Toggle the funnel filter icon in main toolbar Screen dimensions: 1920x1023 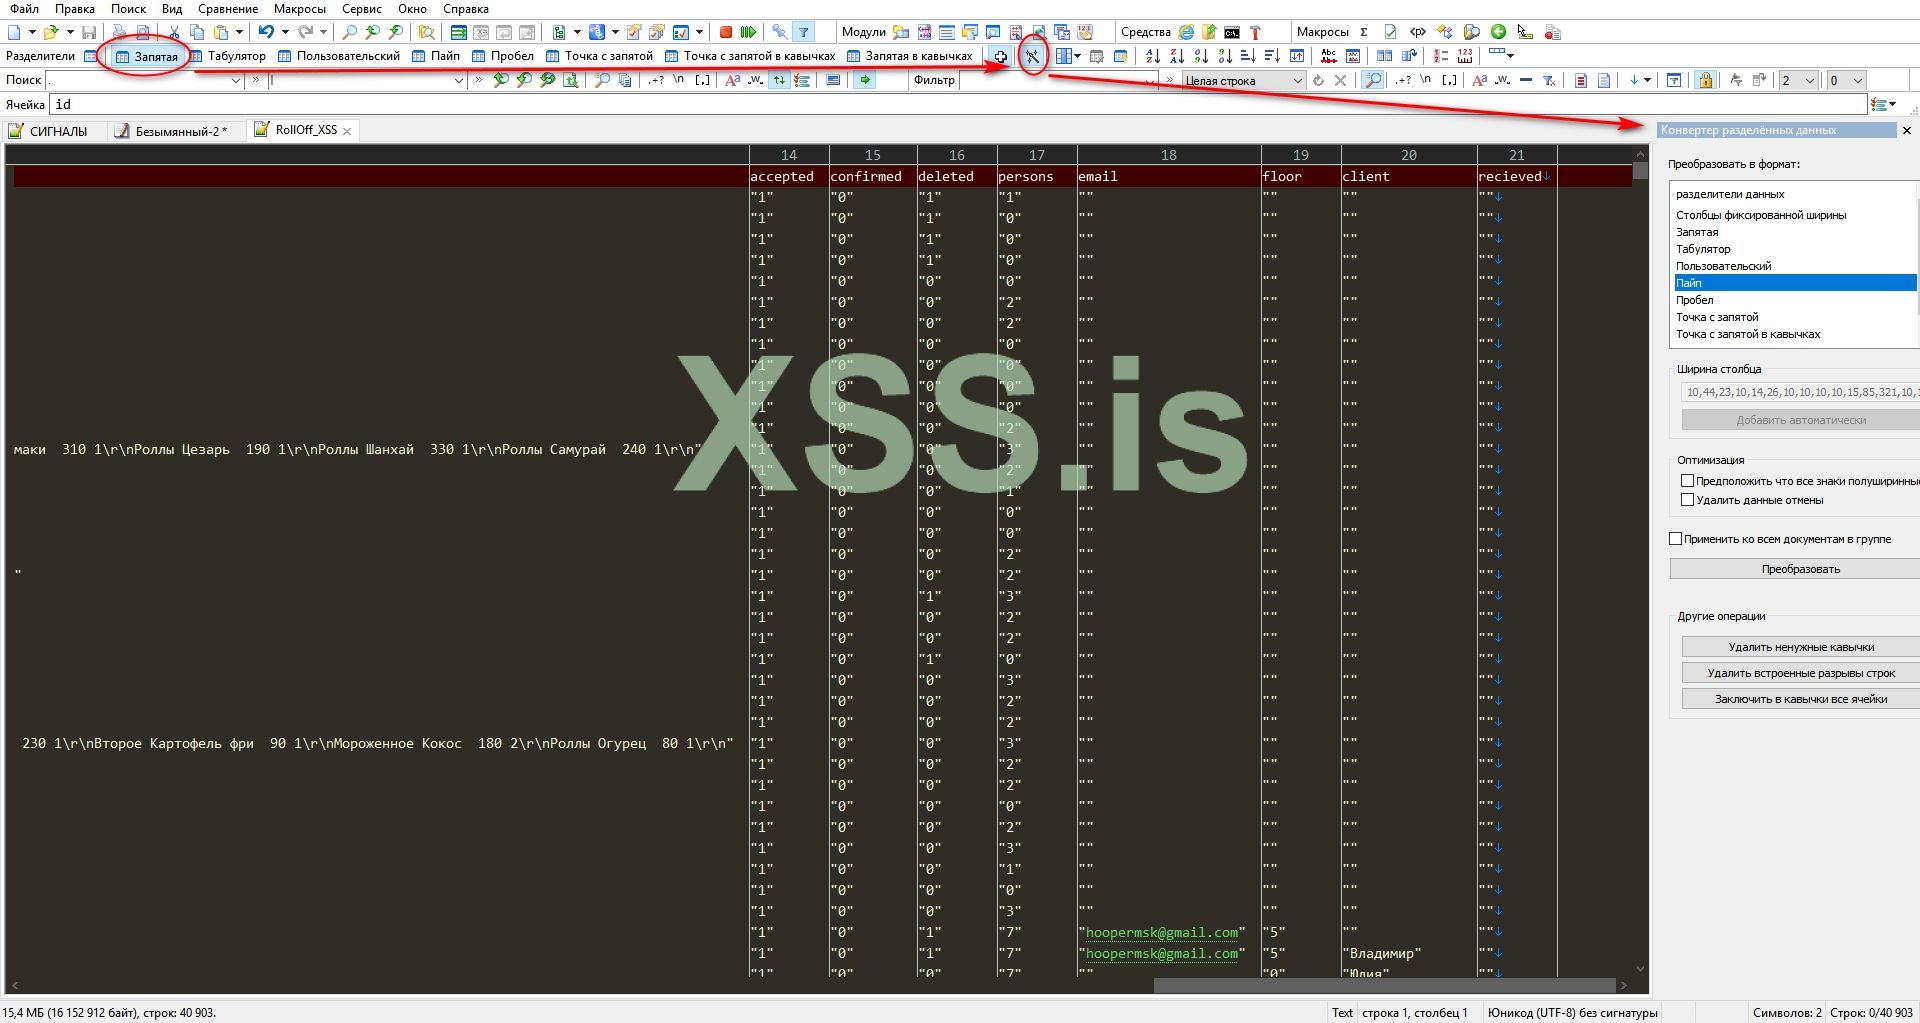point(803,32)
